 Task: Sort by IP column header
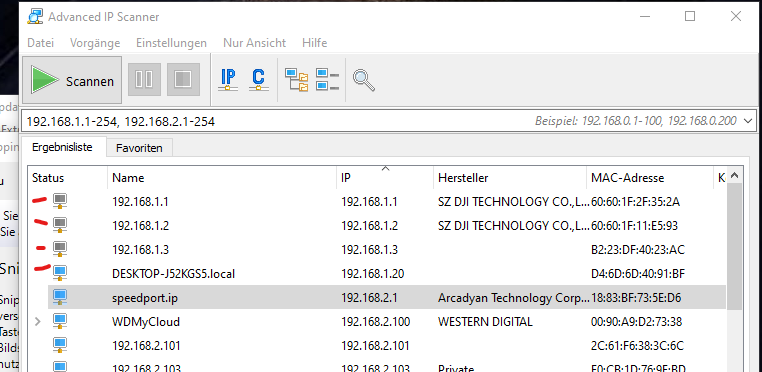click(385, 178)
